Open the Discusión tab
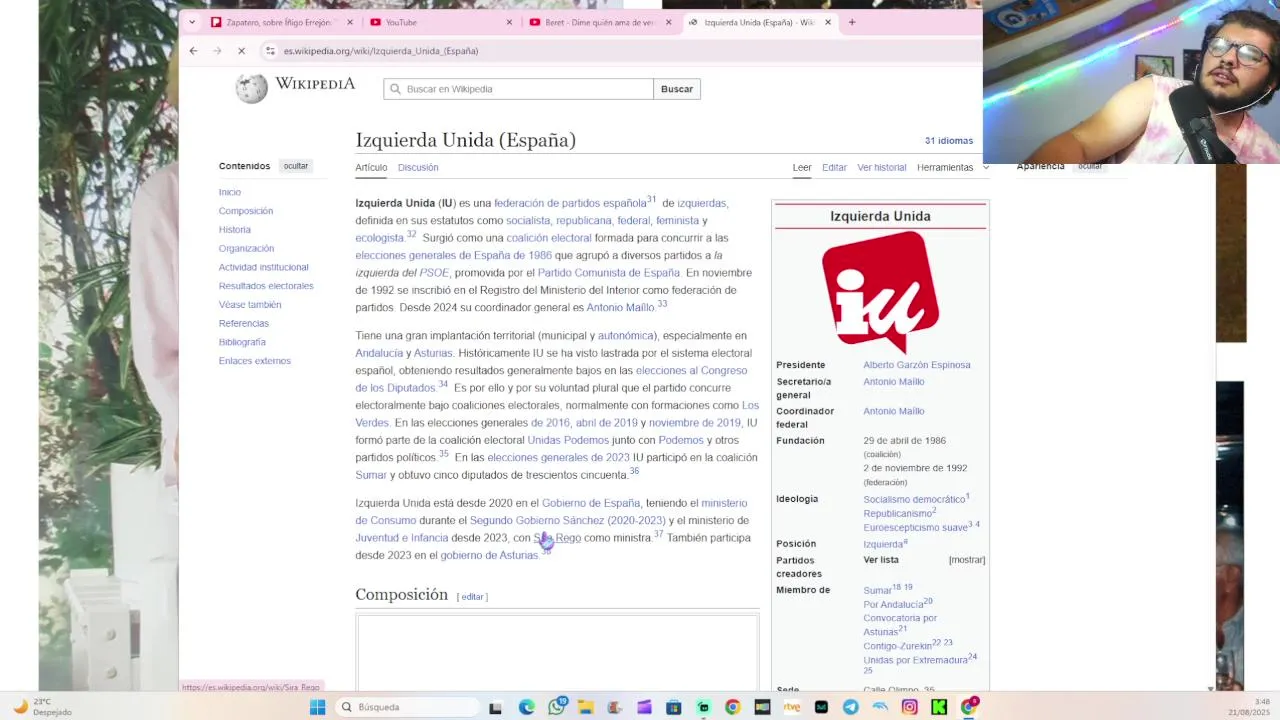Screen dimensions: 1280x720 click(418, 167)
